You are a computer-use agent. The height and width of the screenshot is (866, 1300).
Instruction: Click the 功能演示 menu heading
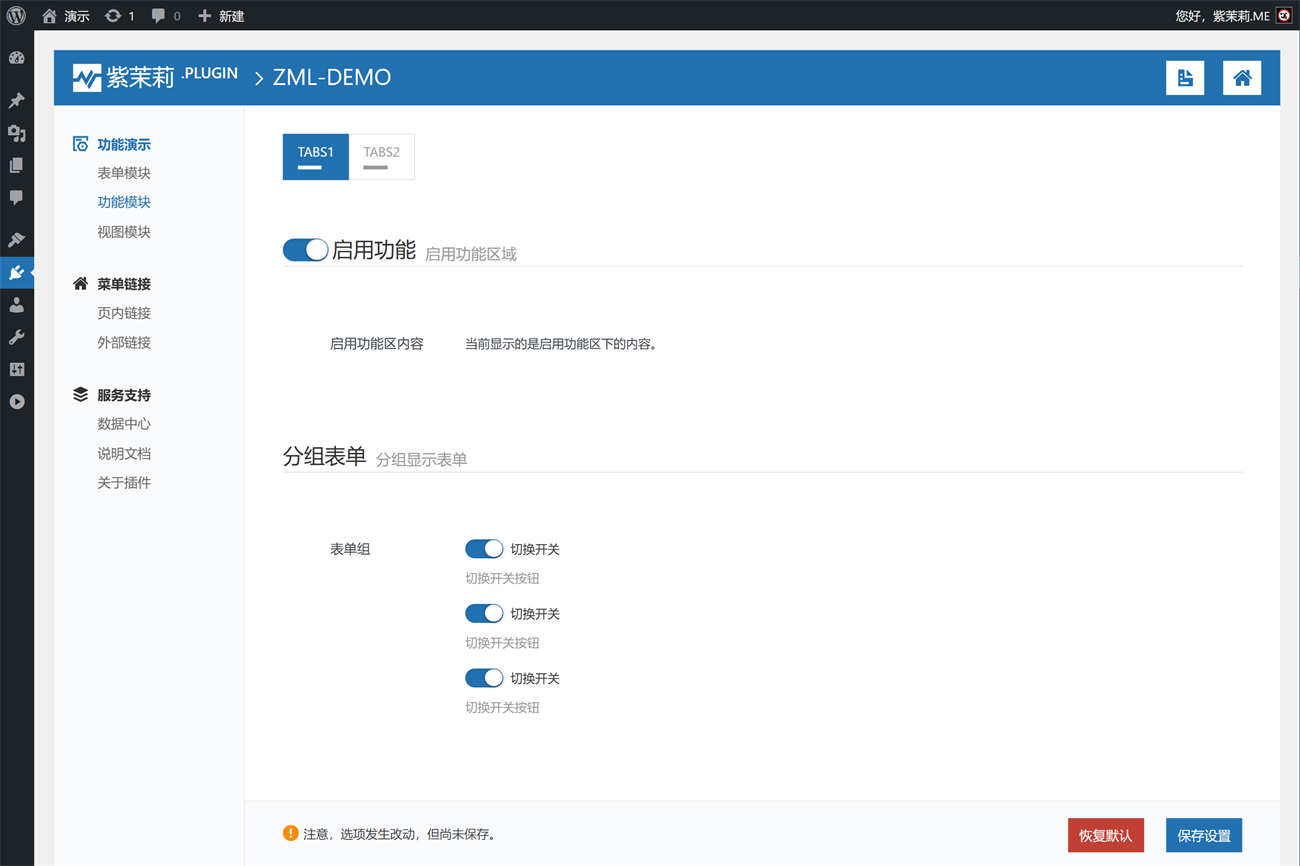pos(124,145)
